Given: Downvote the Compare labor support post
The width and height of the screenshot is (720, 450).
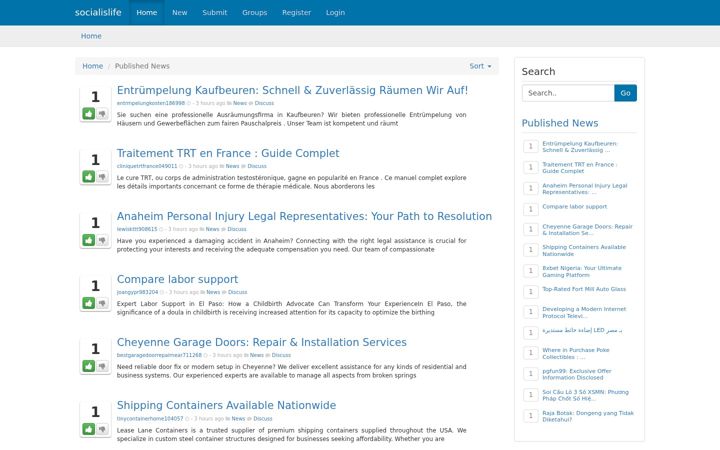Looking at the screenshot, I should coord(102,303).
